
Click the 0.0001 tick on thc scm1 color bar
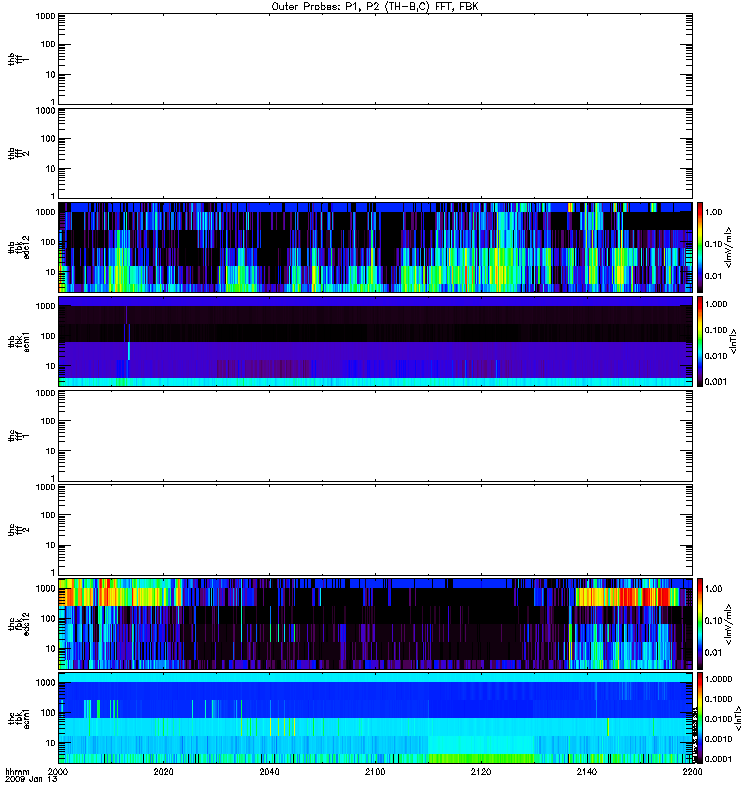tap(718, 759)
